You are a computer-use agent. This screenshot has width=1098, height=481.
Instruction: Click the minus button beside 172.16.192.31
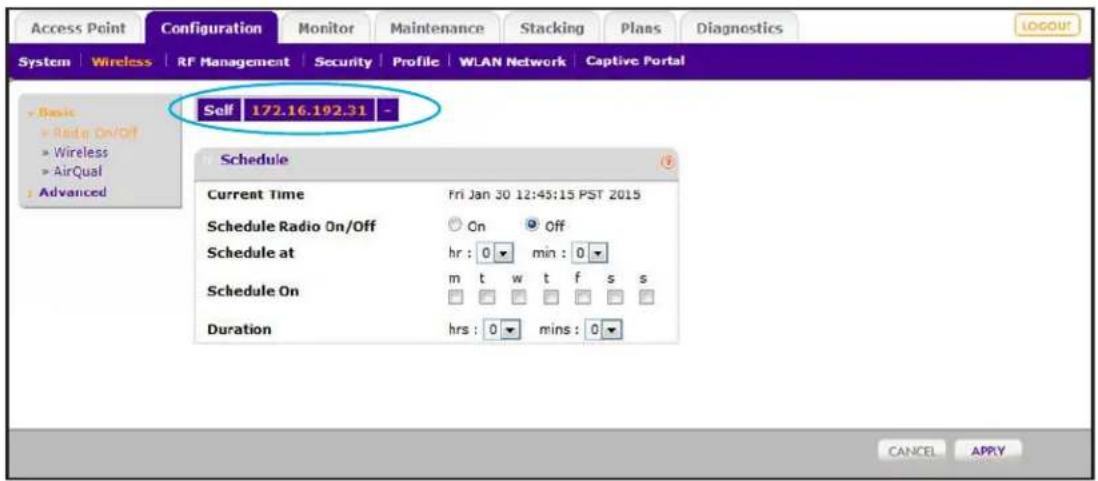pyautogui.click(x=387, y=111)
